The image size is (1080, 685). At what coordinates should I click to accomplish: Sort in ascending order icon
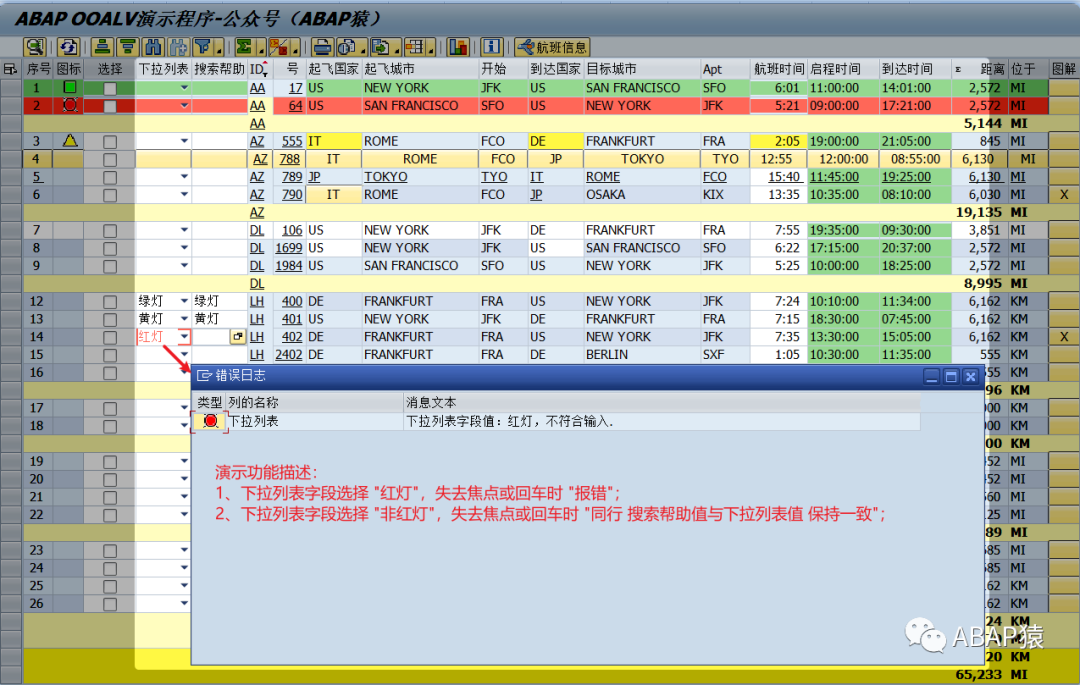[102, 47]
